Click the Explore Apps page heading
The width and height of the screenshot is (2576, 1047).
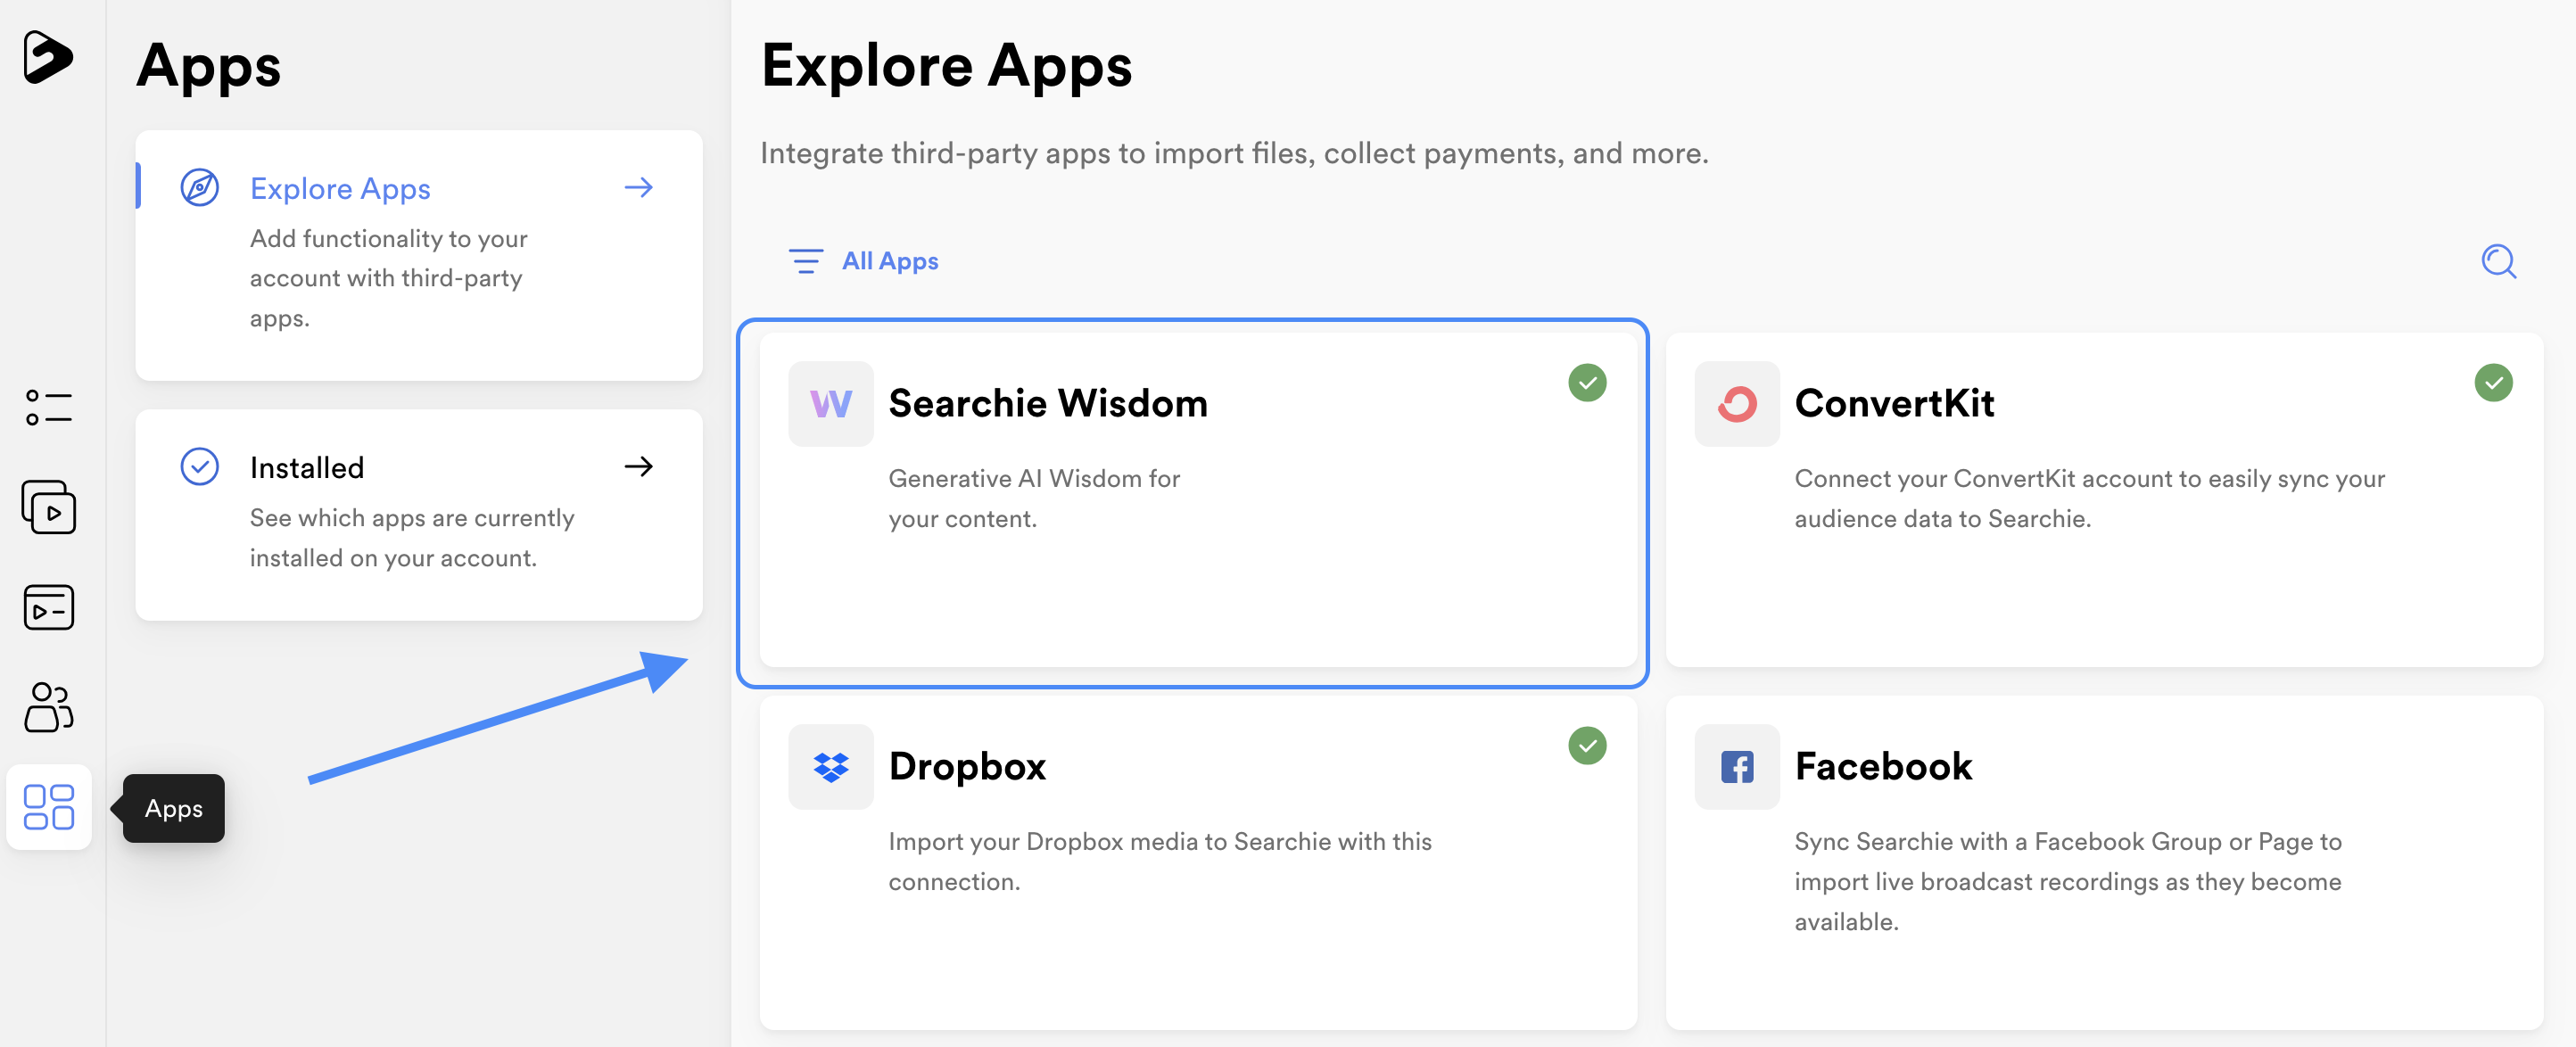(946, 66)
